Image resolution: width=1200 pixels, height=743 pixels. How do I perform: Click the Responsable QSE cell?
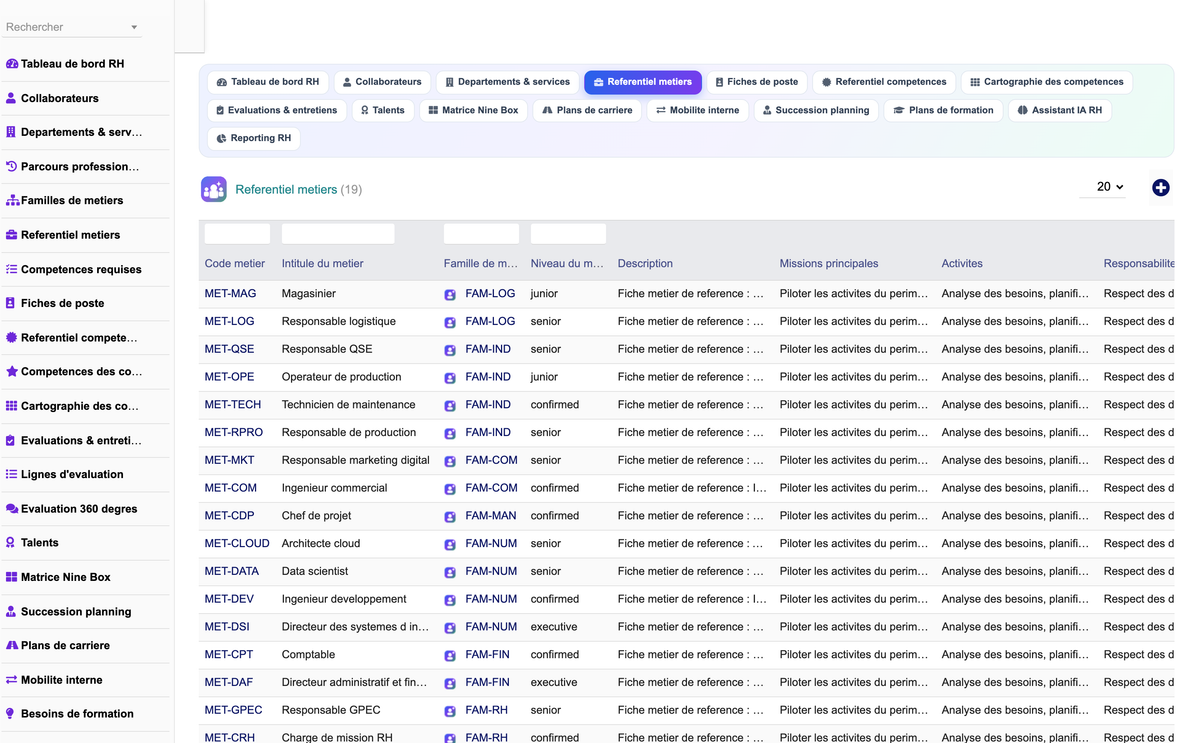point(327,349)
